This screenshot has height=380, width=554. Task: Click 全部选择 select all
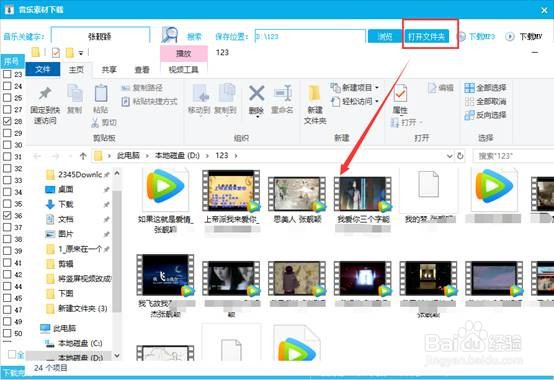coord(485,88)
